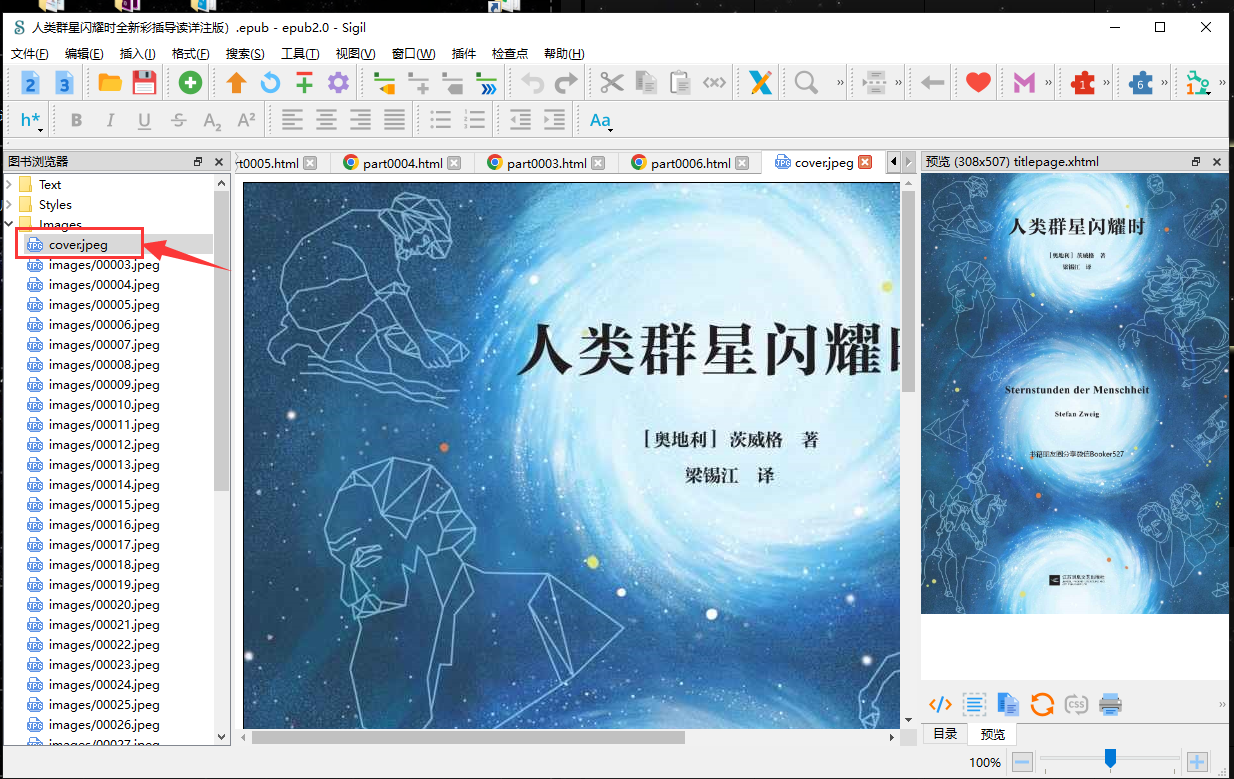Image resolution: width=1234 pixels, height=779 pixels.
Task: Click the pink M toolbar icon
Action: click(1024, 83)
